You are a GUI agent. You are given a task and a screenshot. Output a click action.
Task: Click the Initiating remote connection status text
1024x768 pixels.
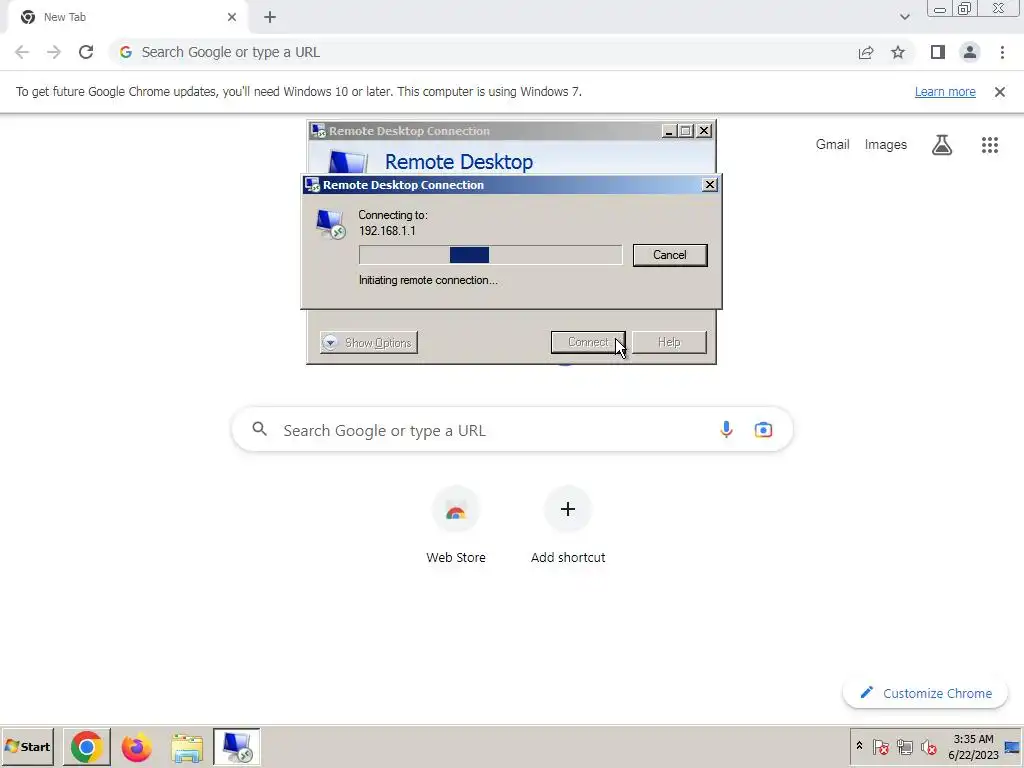[428, 280]
